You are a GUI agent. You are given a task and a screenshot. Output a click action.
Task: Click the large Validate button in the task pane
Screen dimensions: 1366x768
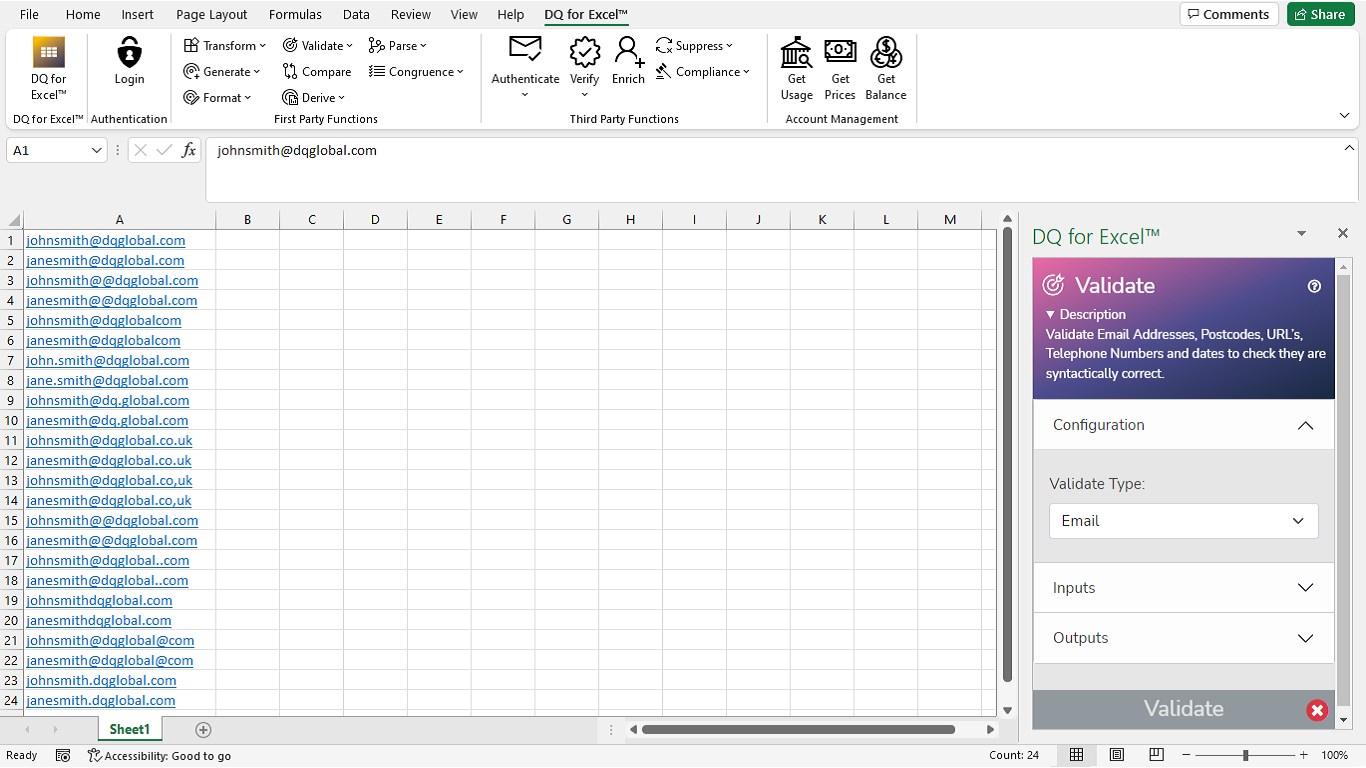1184,709
